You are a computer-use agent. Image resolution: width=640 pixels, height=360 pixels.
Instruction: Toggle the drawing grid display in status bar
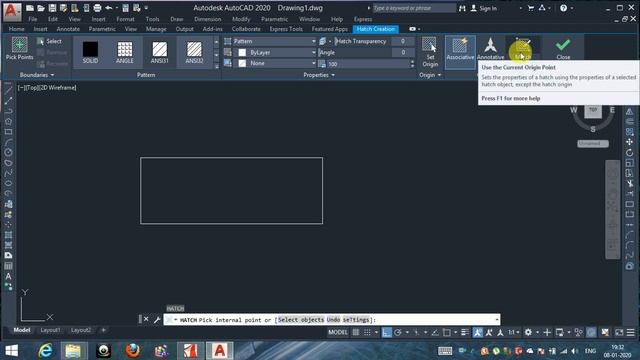[356, 332]
